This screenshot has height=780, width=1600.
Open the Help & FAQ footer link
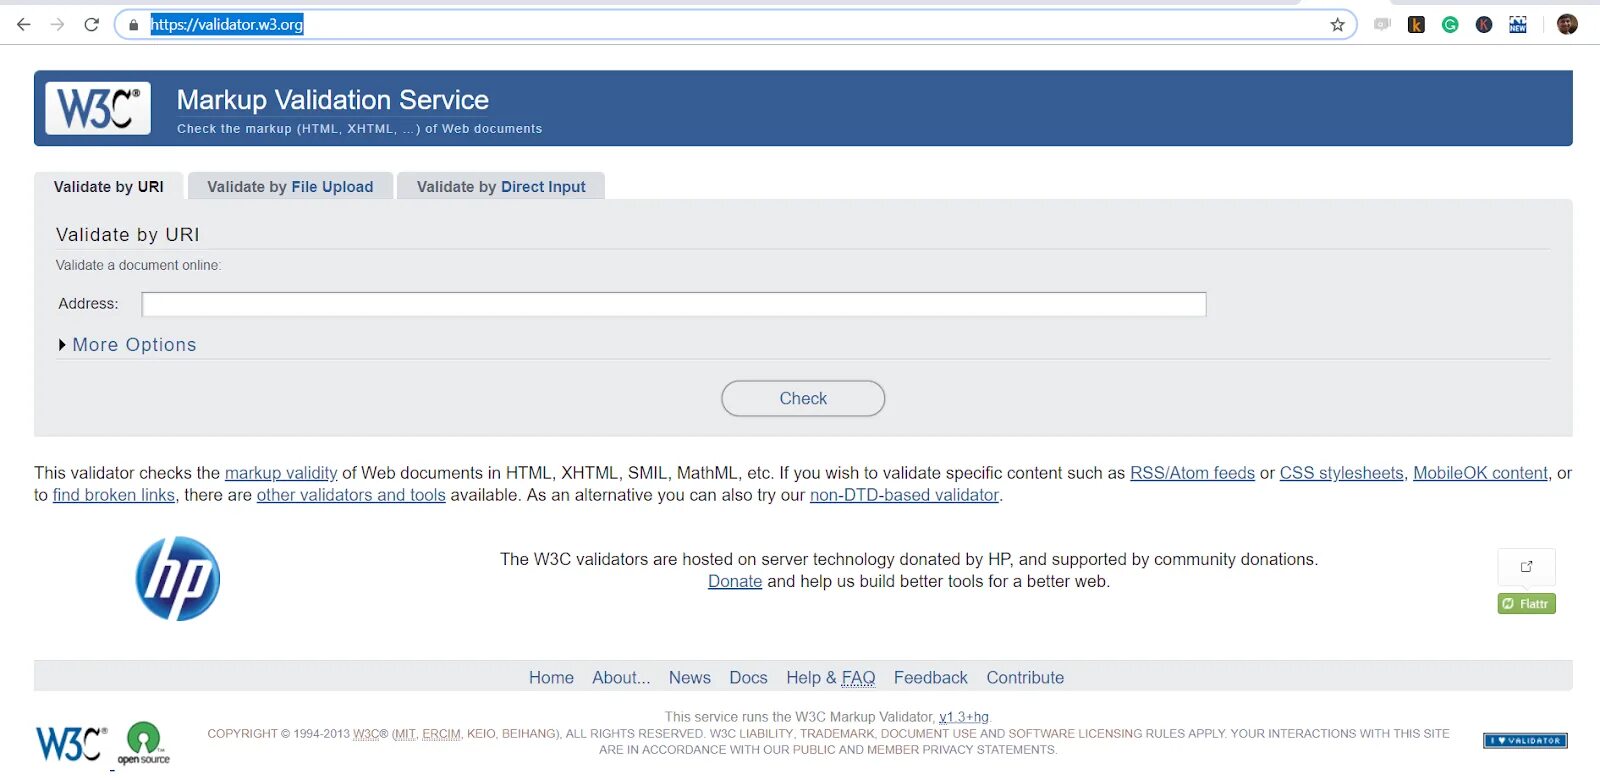[830, 678]
